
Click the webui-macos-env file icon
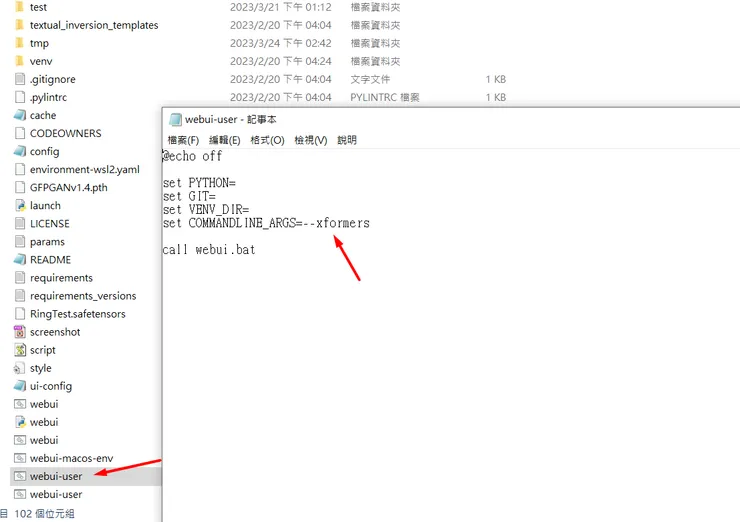tap(20, 458)
